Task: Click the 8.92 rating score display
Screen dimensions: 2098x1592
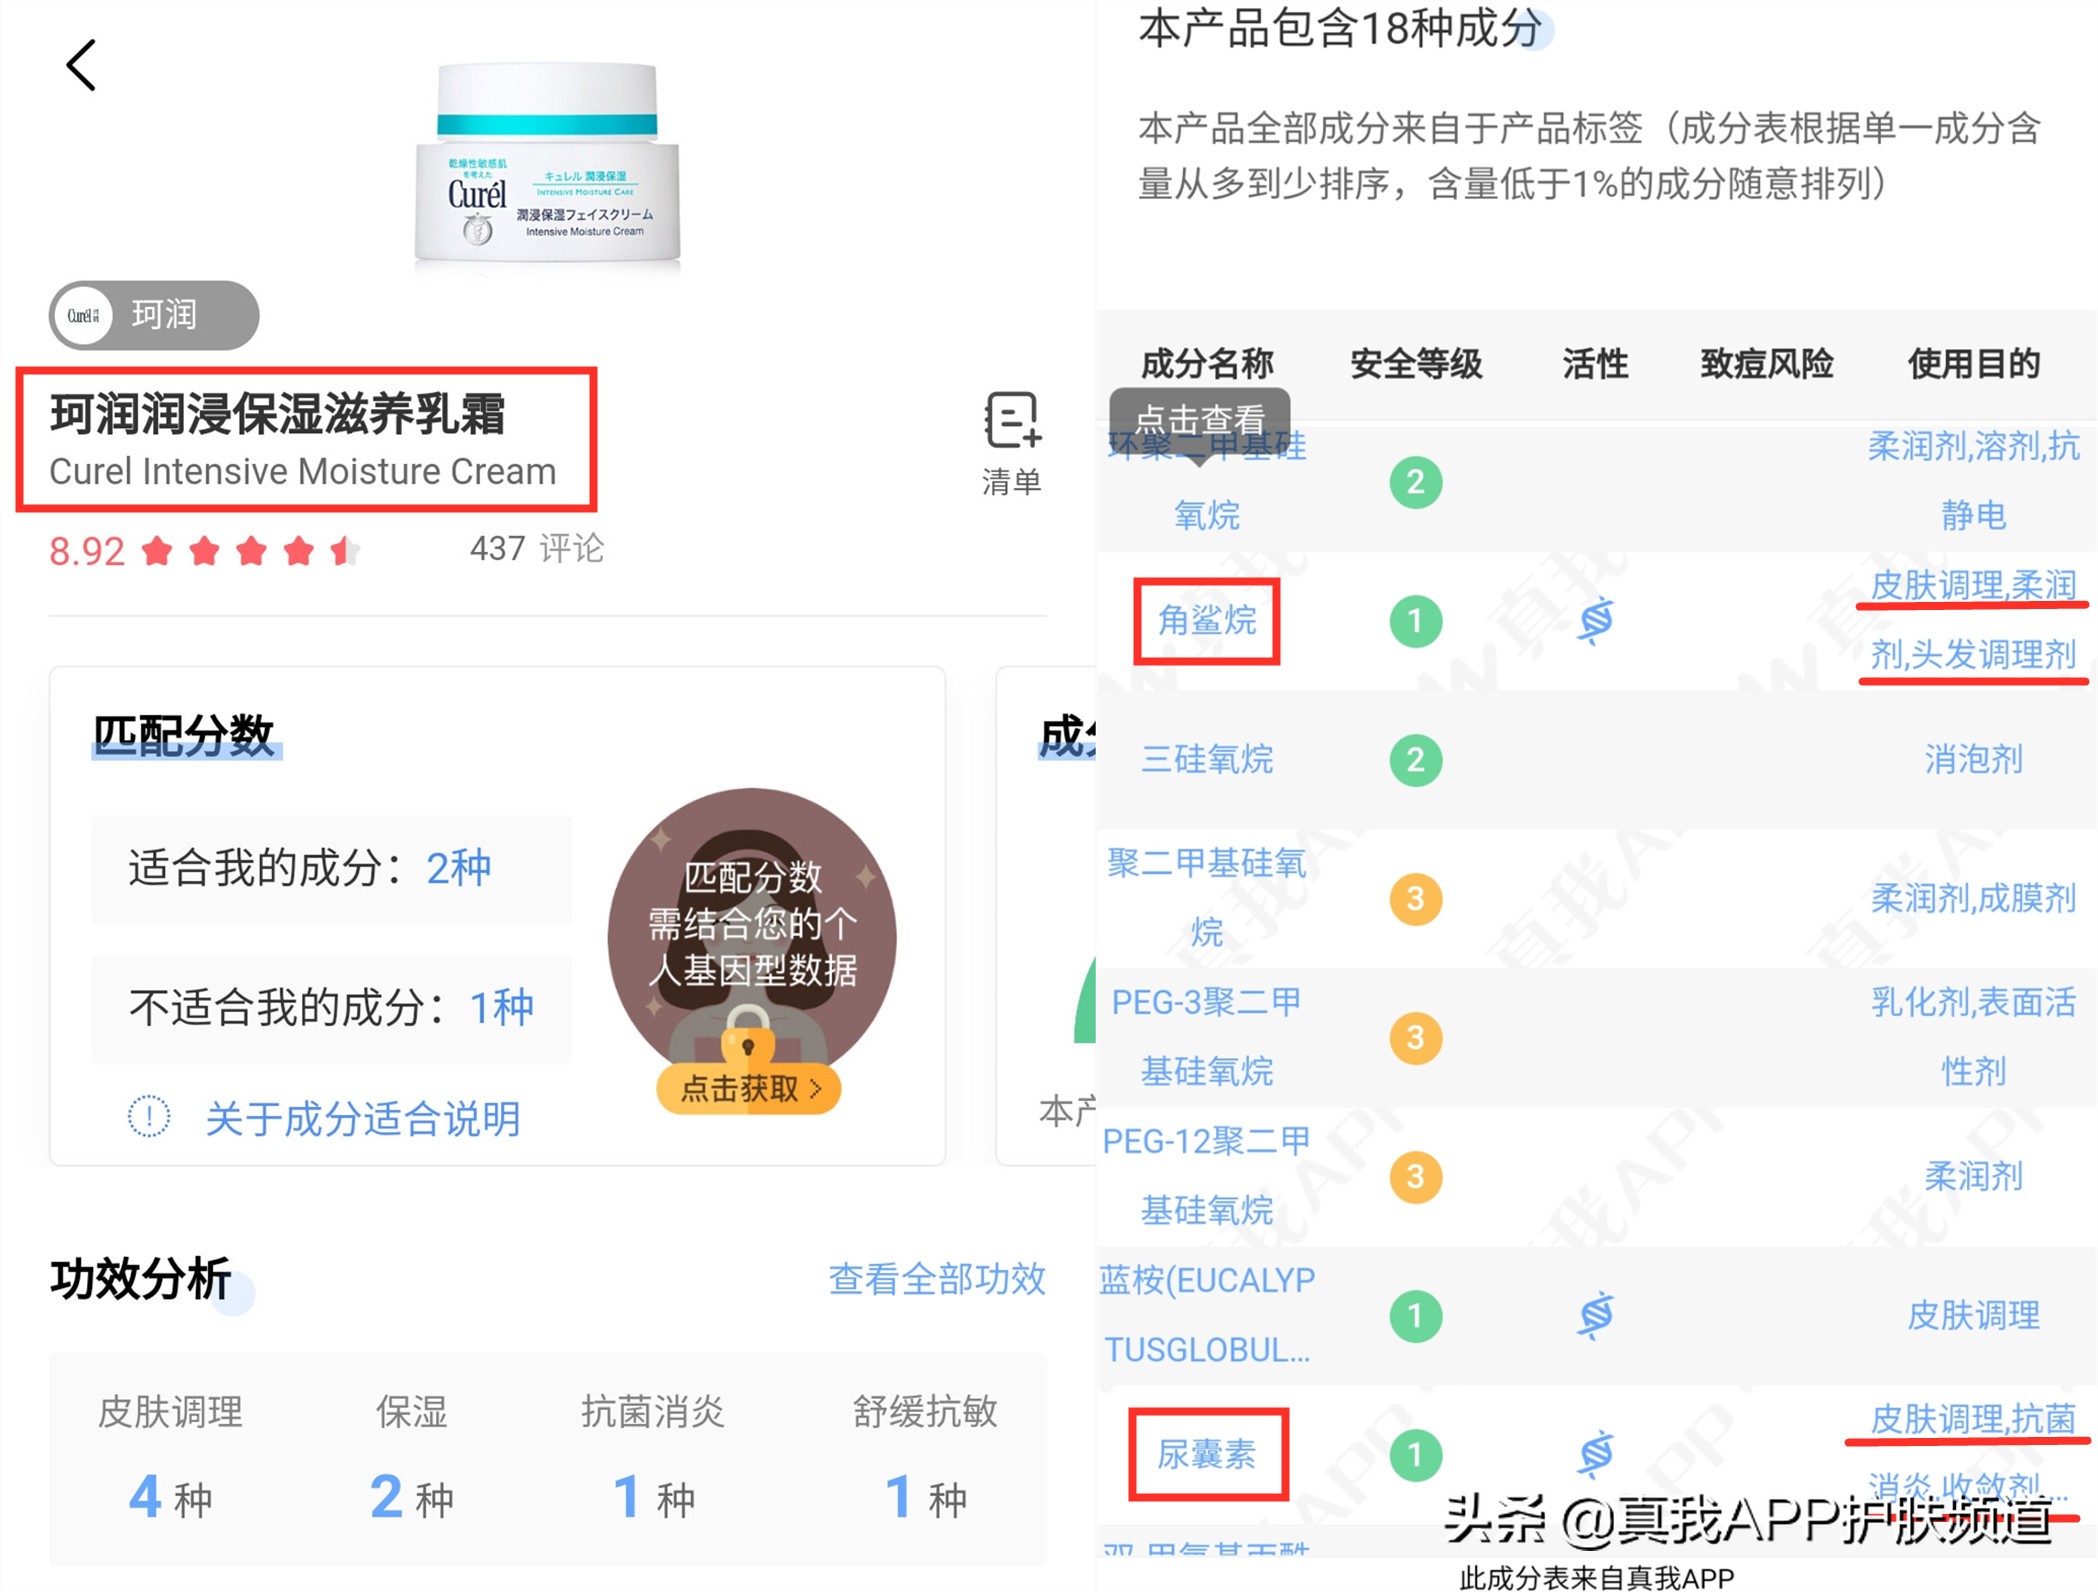Action: [85, 551]
